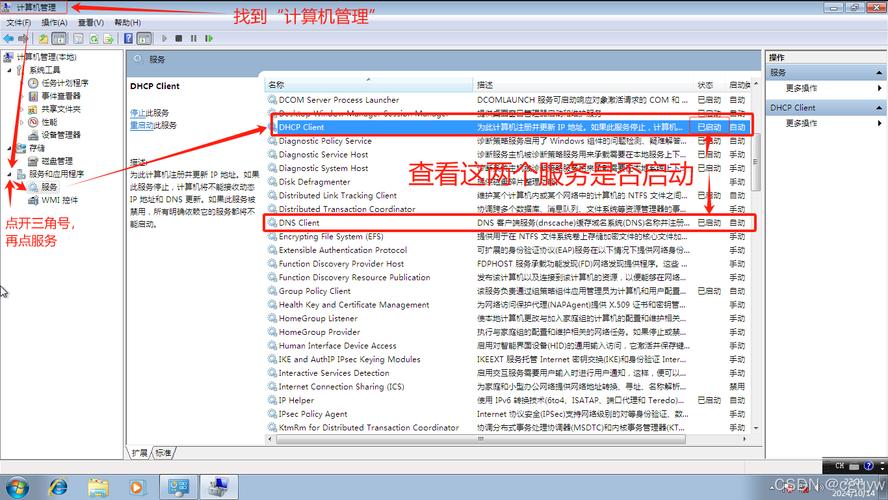Screen dimensions: 888x500
Task: Sort by the 状态 column header
Action: [x=709, y=85]
